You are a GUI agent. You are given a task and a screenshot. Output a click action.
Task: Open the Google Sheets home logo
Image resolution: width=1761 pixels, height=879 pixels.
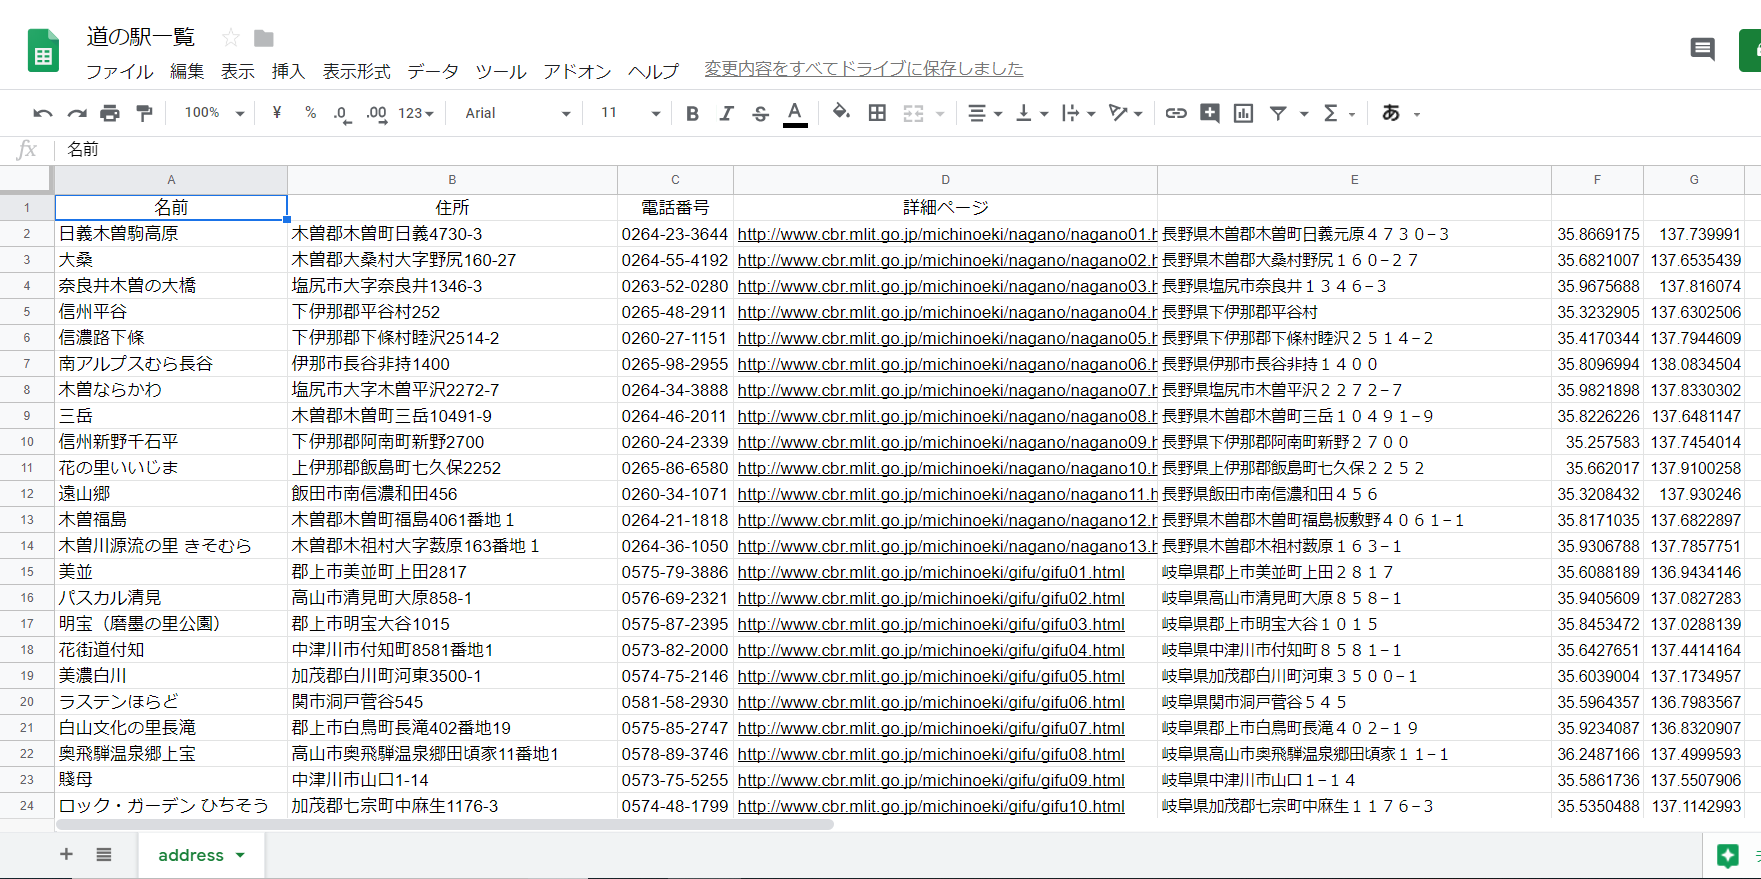(x=43, y=50)
